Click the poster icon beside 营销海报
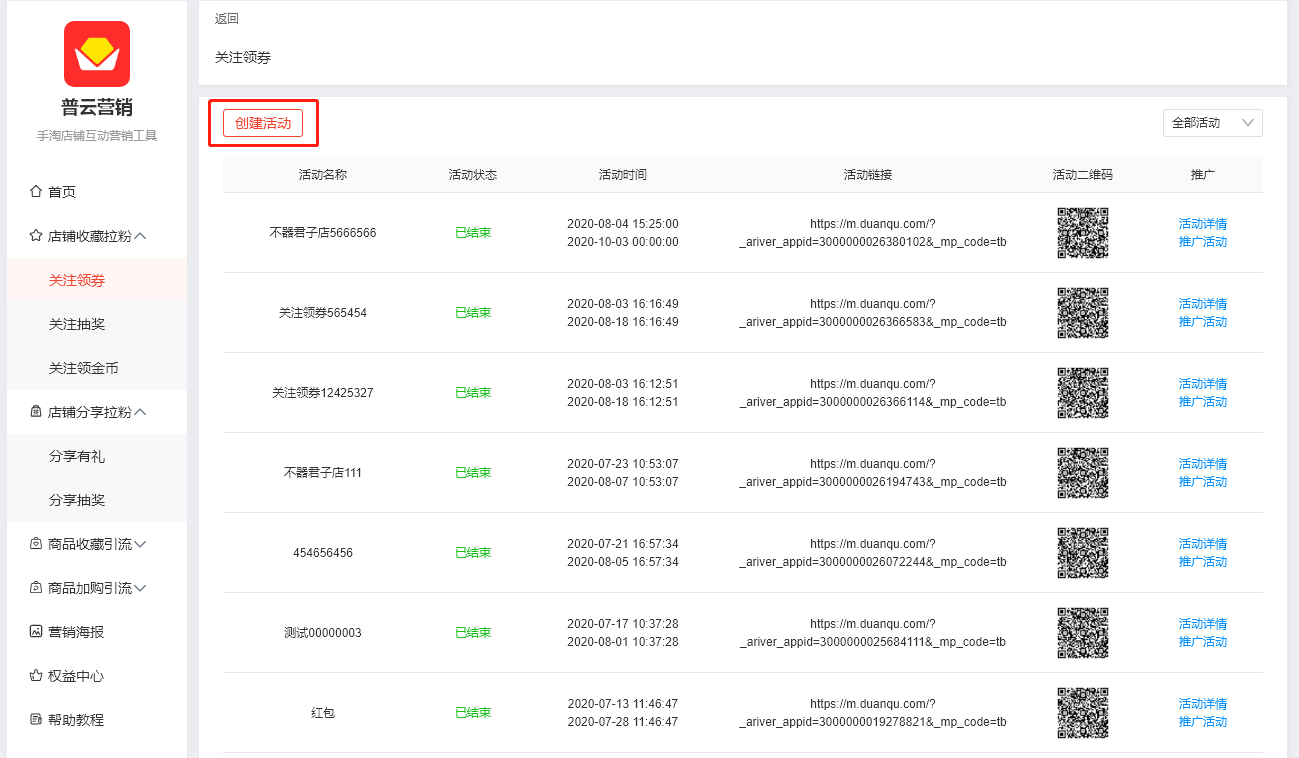This screenshot has width=1299, height=758. coord(36,631)
